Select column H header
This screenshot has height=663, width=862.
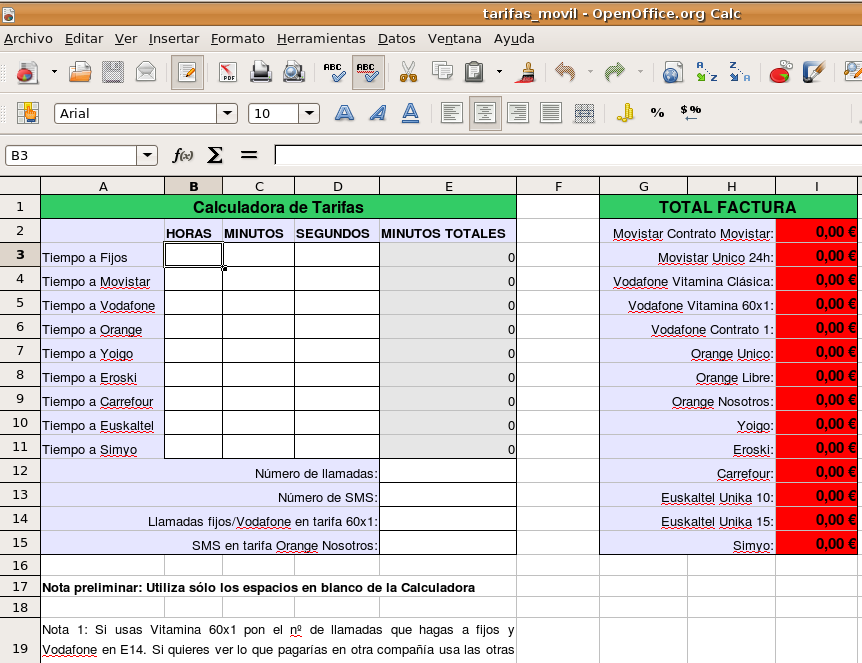click(x=731, y=186)
